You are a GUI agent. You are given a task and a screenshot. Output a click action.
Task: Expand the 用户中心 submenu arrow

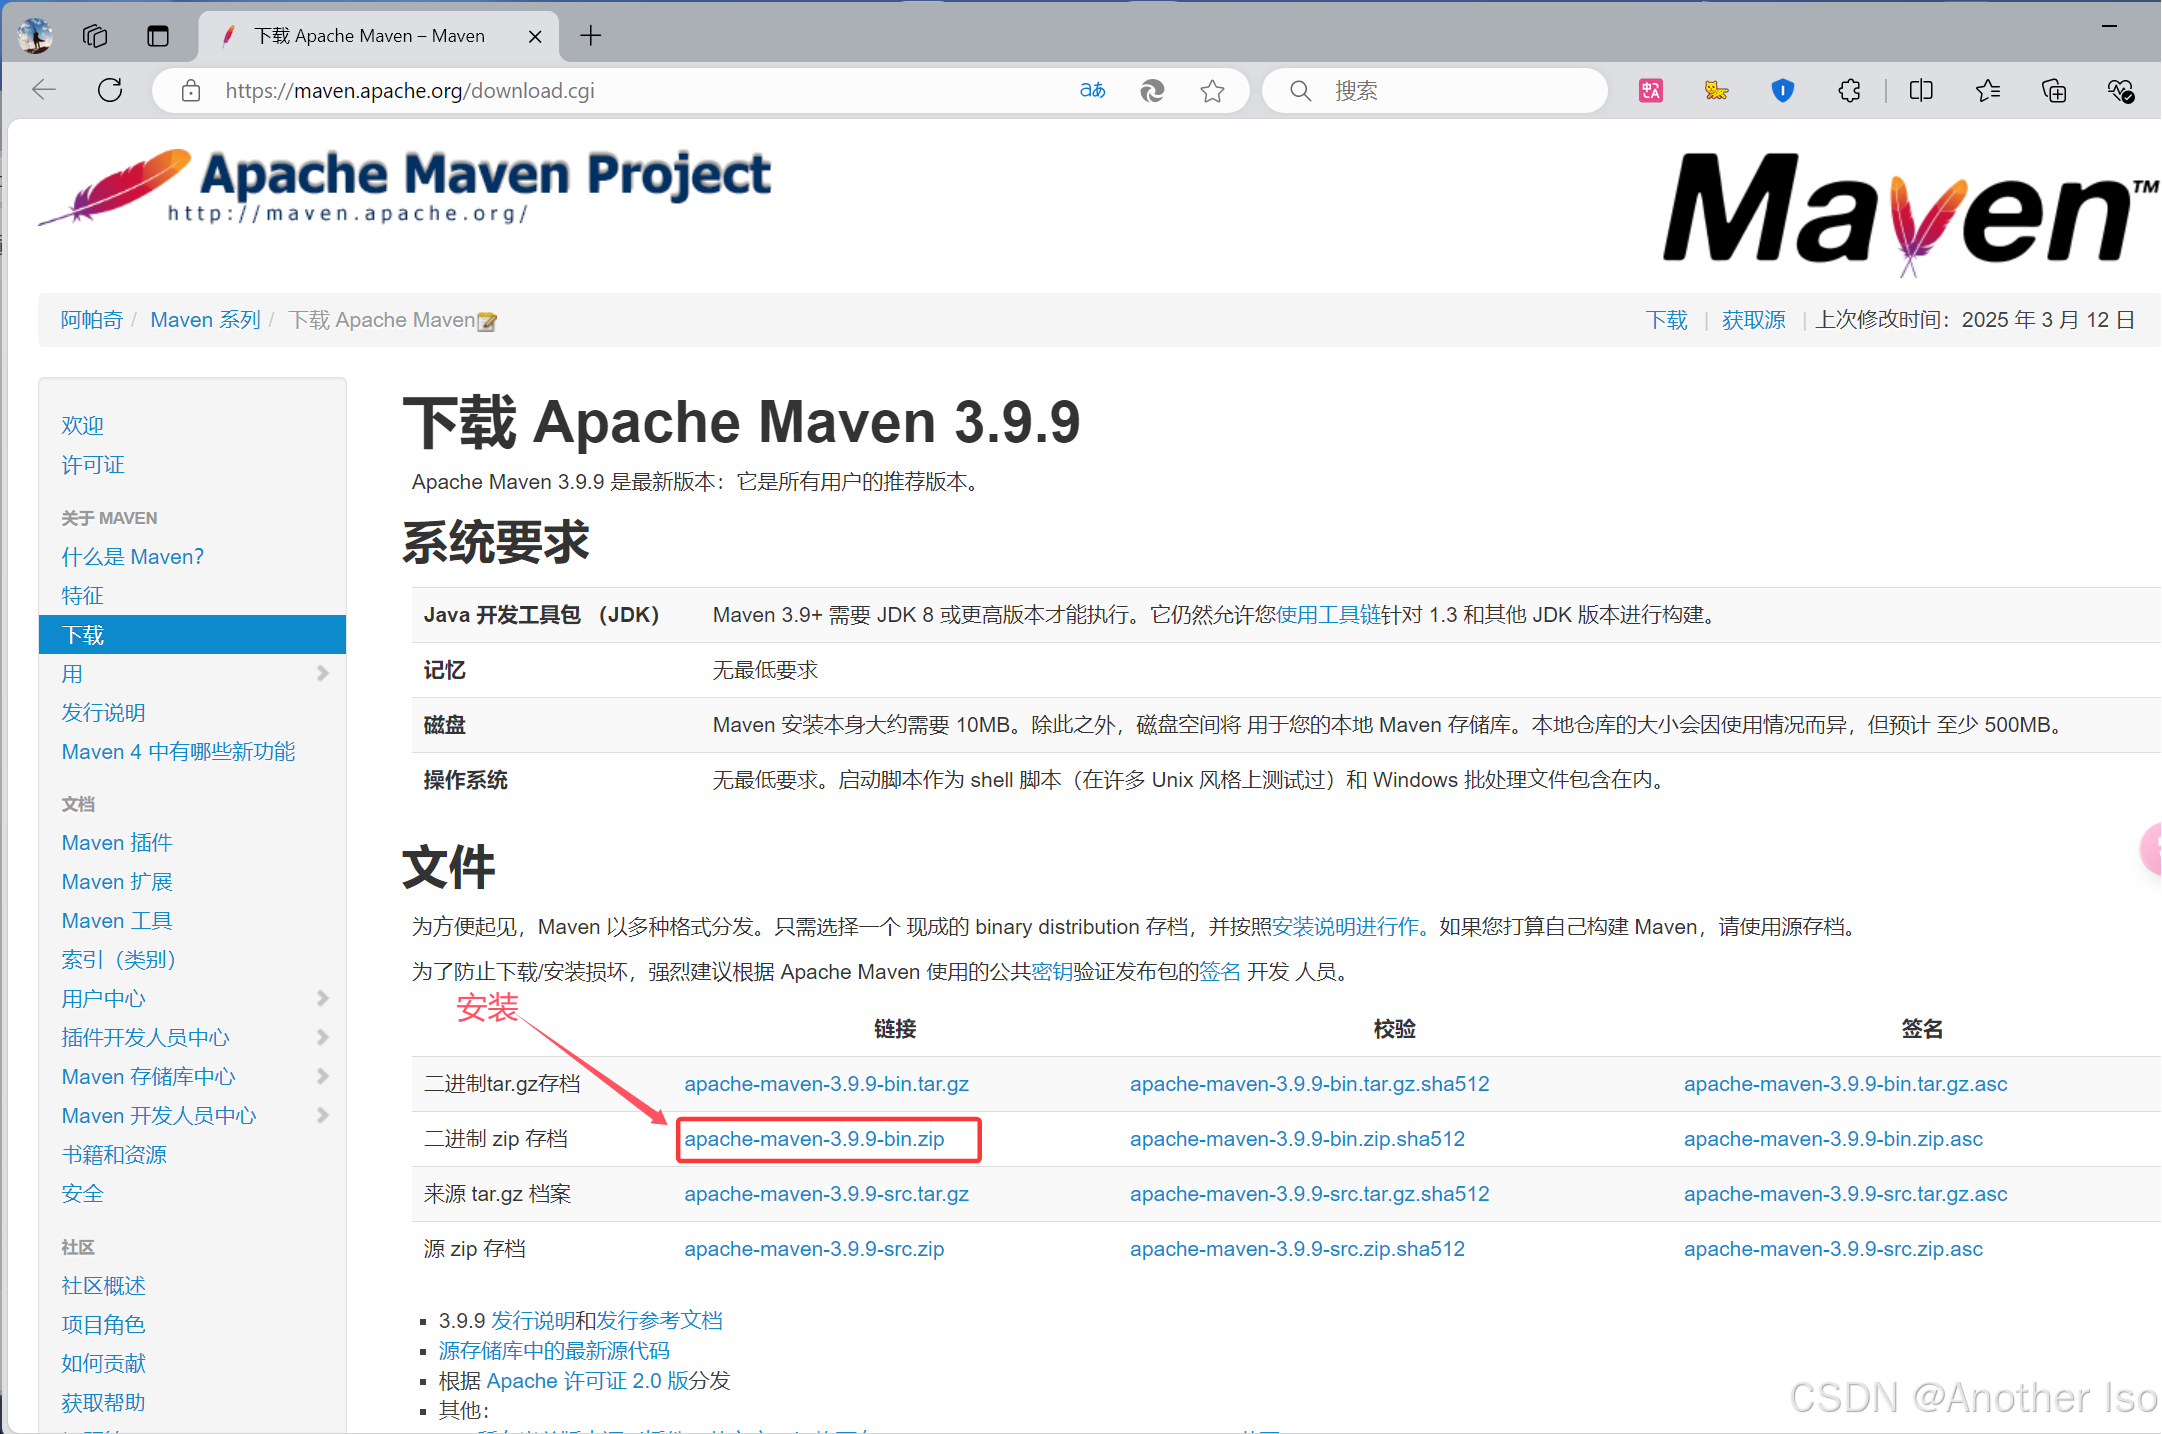click(x=322, y=998)
